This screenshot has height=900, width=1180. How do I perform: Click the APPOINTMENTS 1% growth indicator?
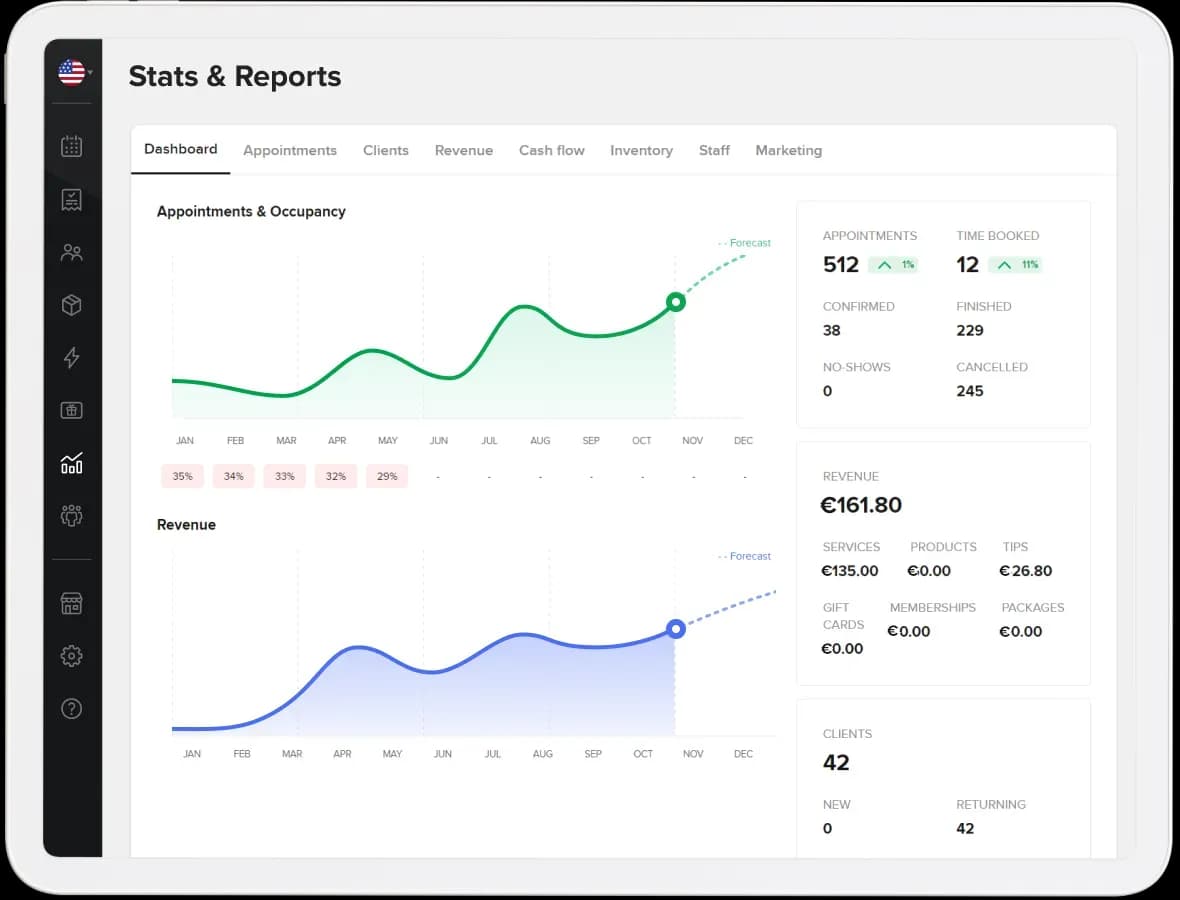pyautogui.click(x=893, y=265)
